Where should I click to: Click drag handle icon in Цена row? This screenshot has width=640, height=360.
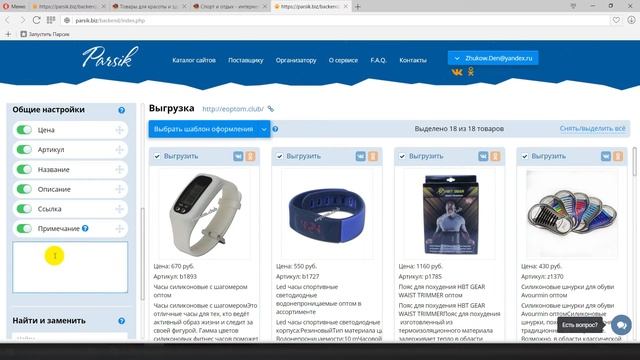tap(119, 130)
